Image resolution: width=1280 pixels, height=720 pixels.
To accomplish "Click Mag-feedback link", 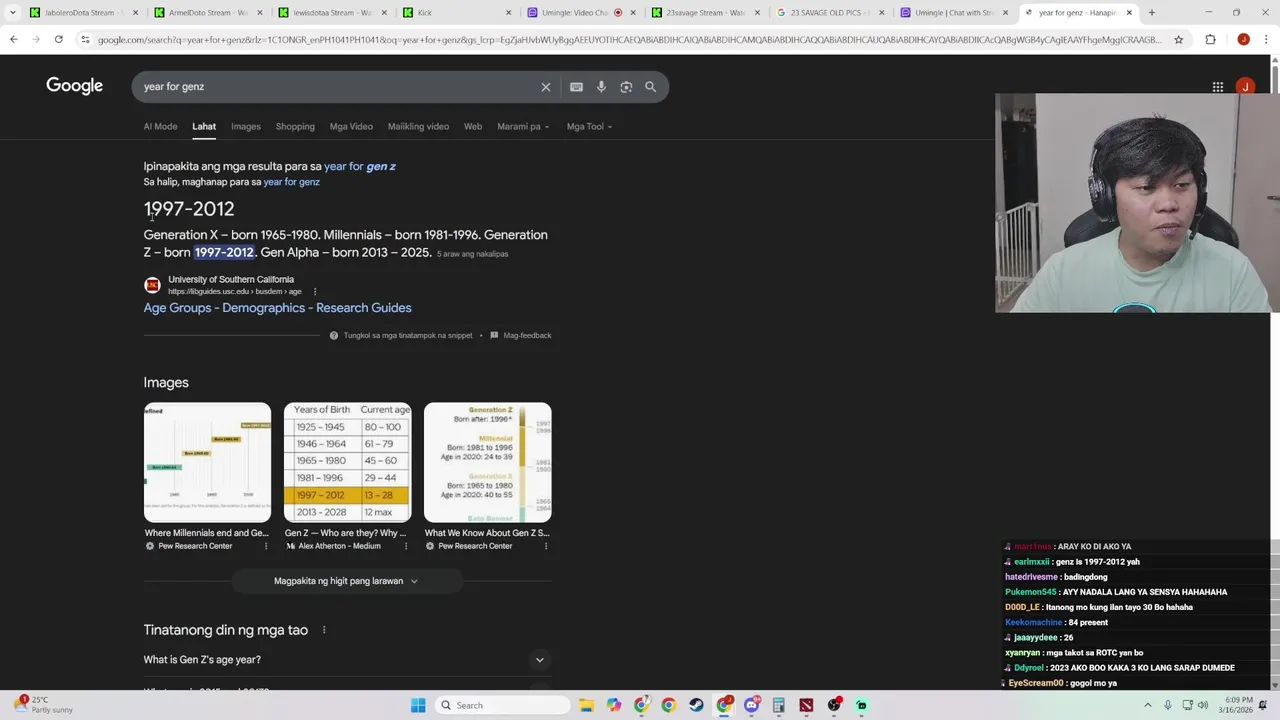I will (x=521, y=336).
